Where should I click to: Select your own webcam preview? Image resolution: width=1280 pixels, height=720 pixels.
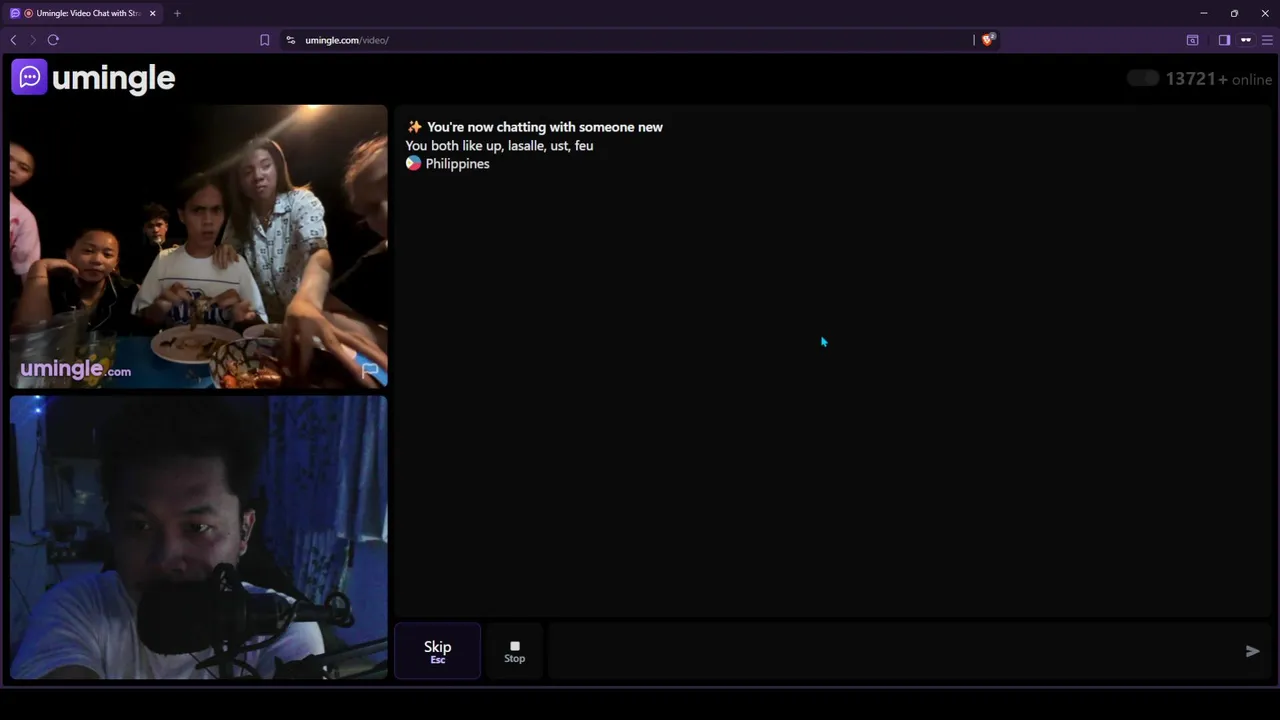(x=198, y=537)
